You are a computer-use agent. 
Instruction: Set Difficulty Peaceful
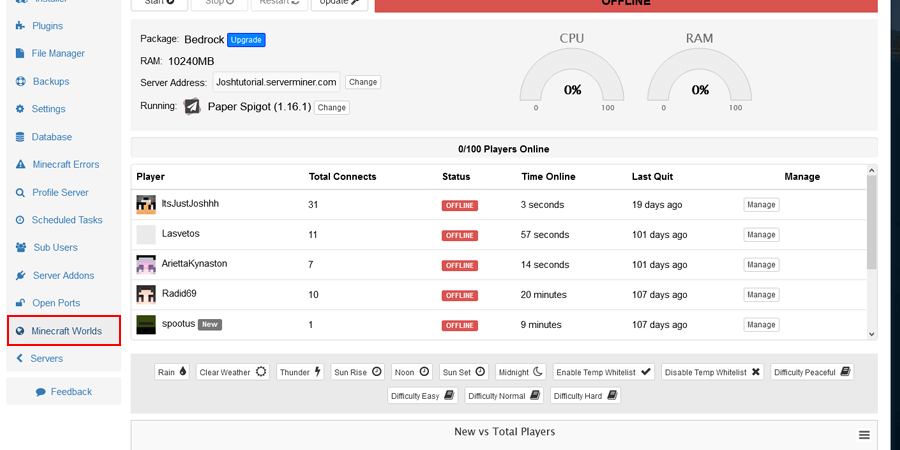click(812, 372)
